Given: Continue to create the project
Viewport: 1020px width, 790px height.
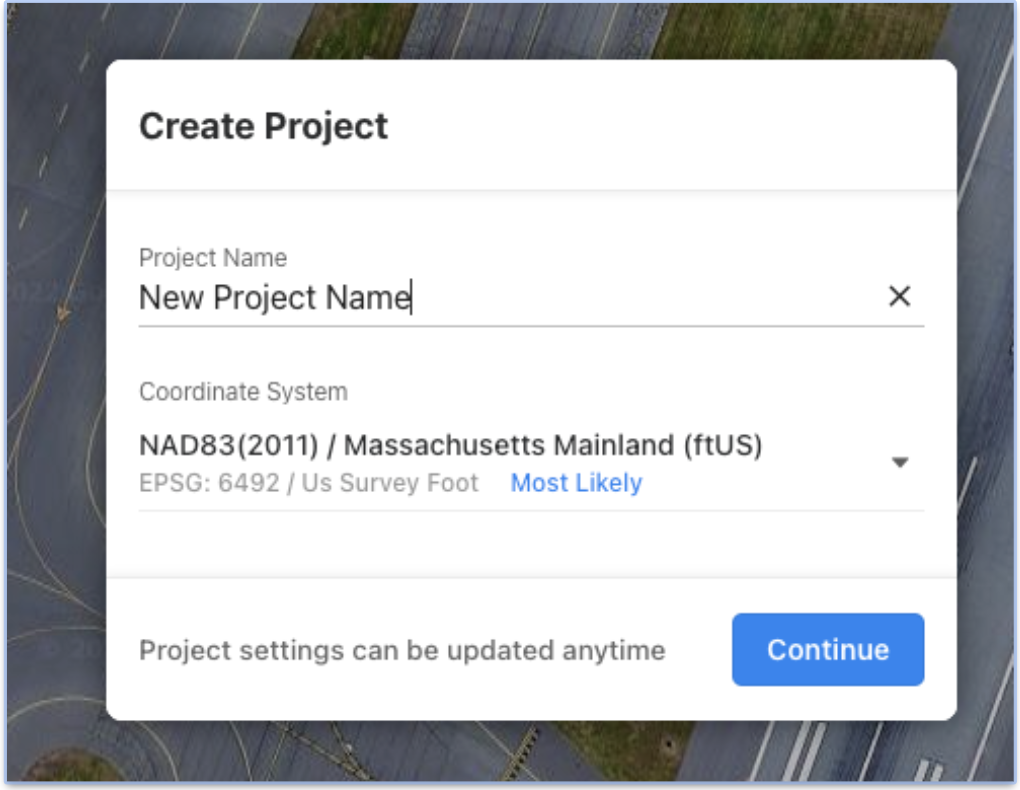Looking at the screenshot, I should pos(827,649).
